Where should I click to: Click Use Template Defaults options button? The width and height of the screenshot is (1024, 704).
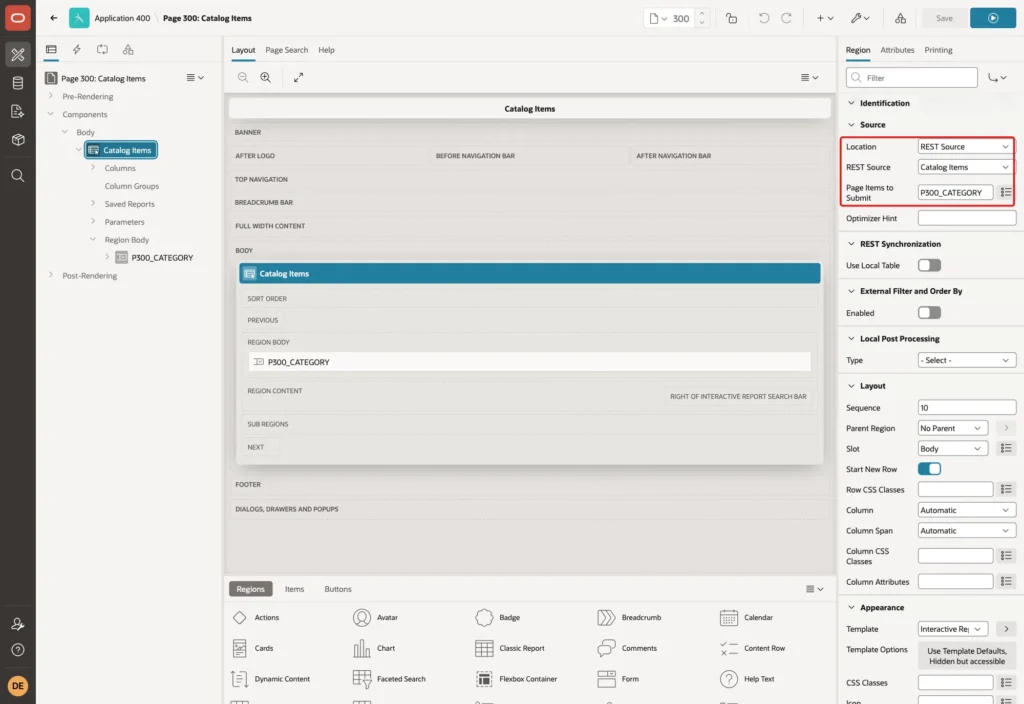tap(967, 656)
